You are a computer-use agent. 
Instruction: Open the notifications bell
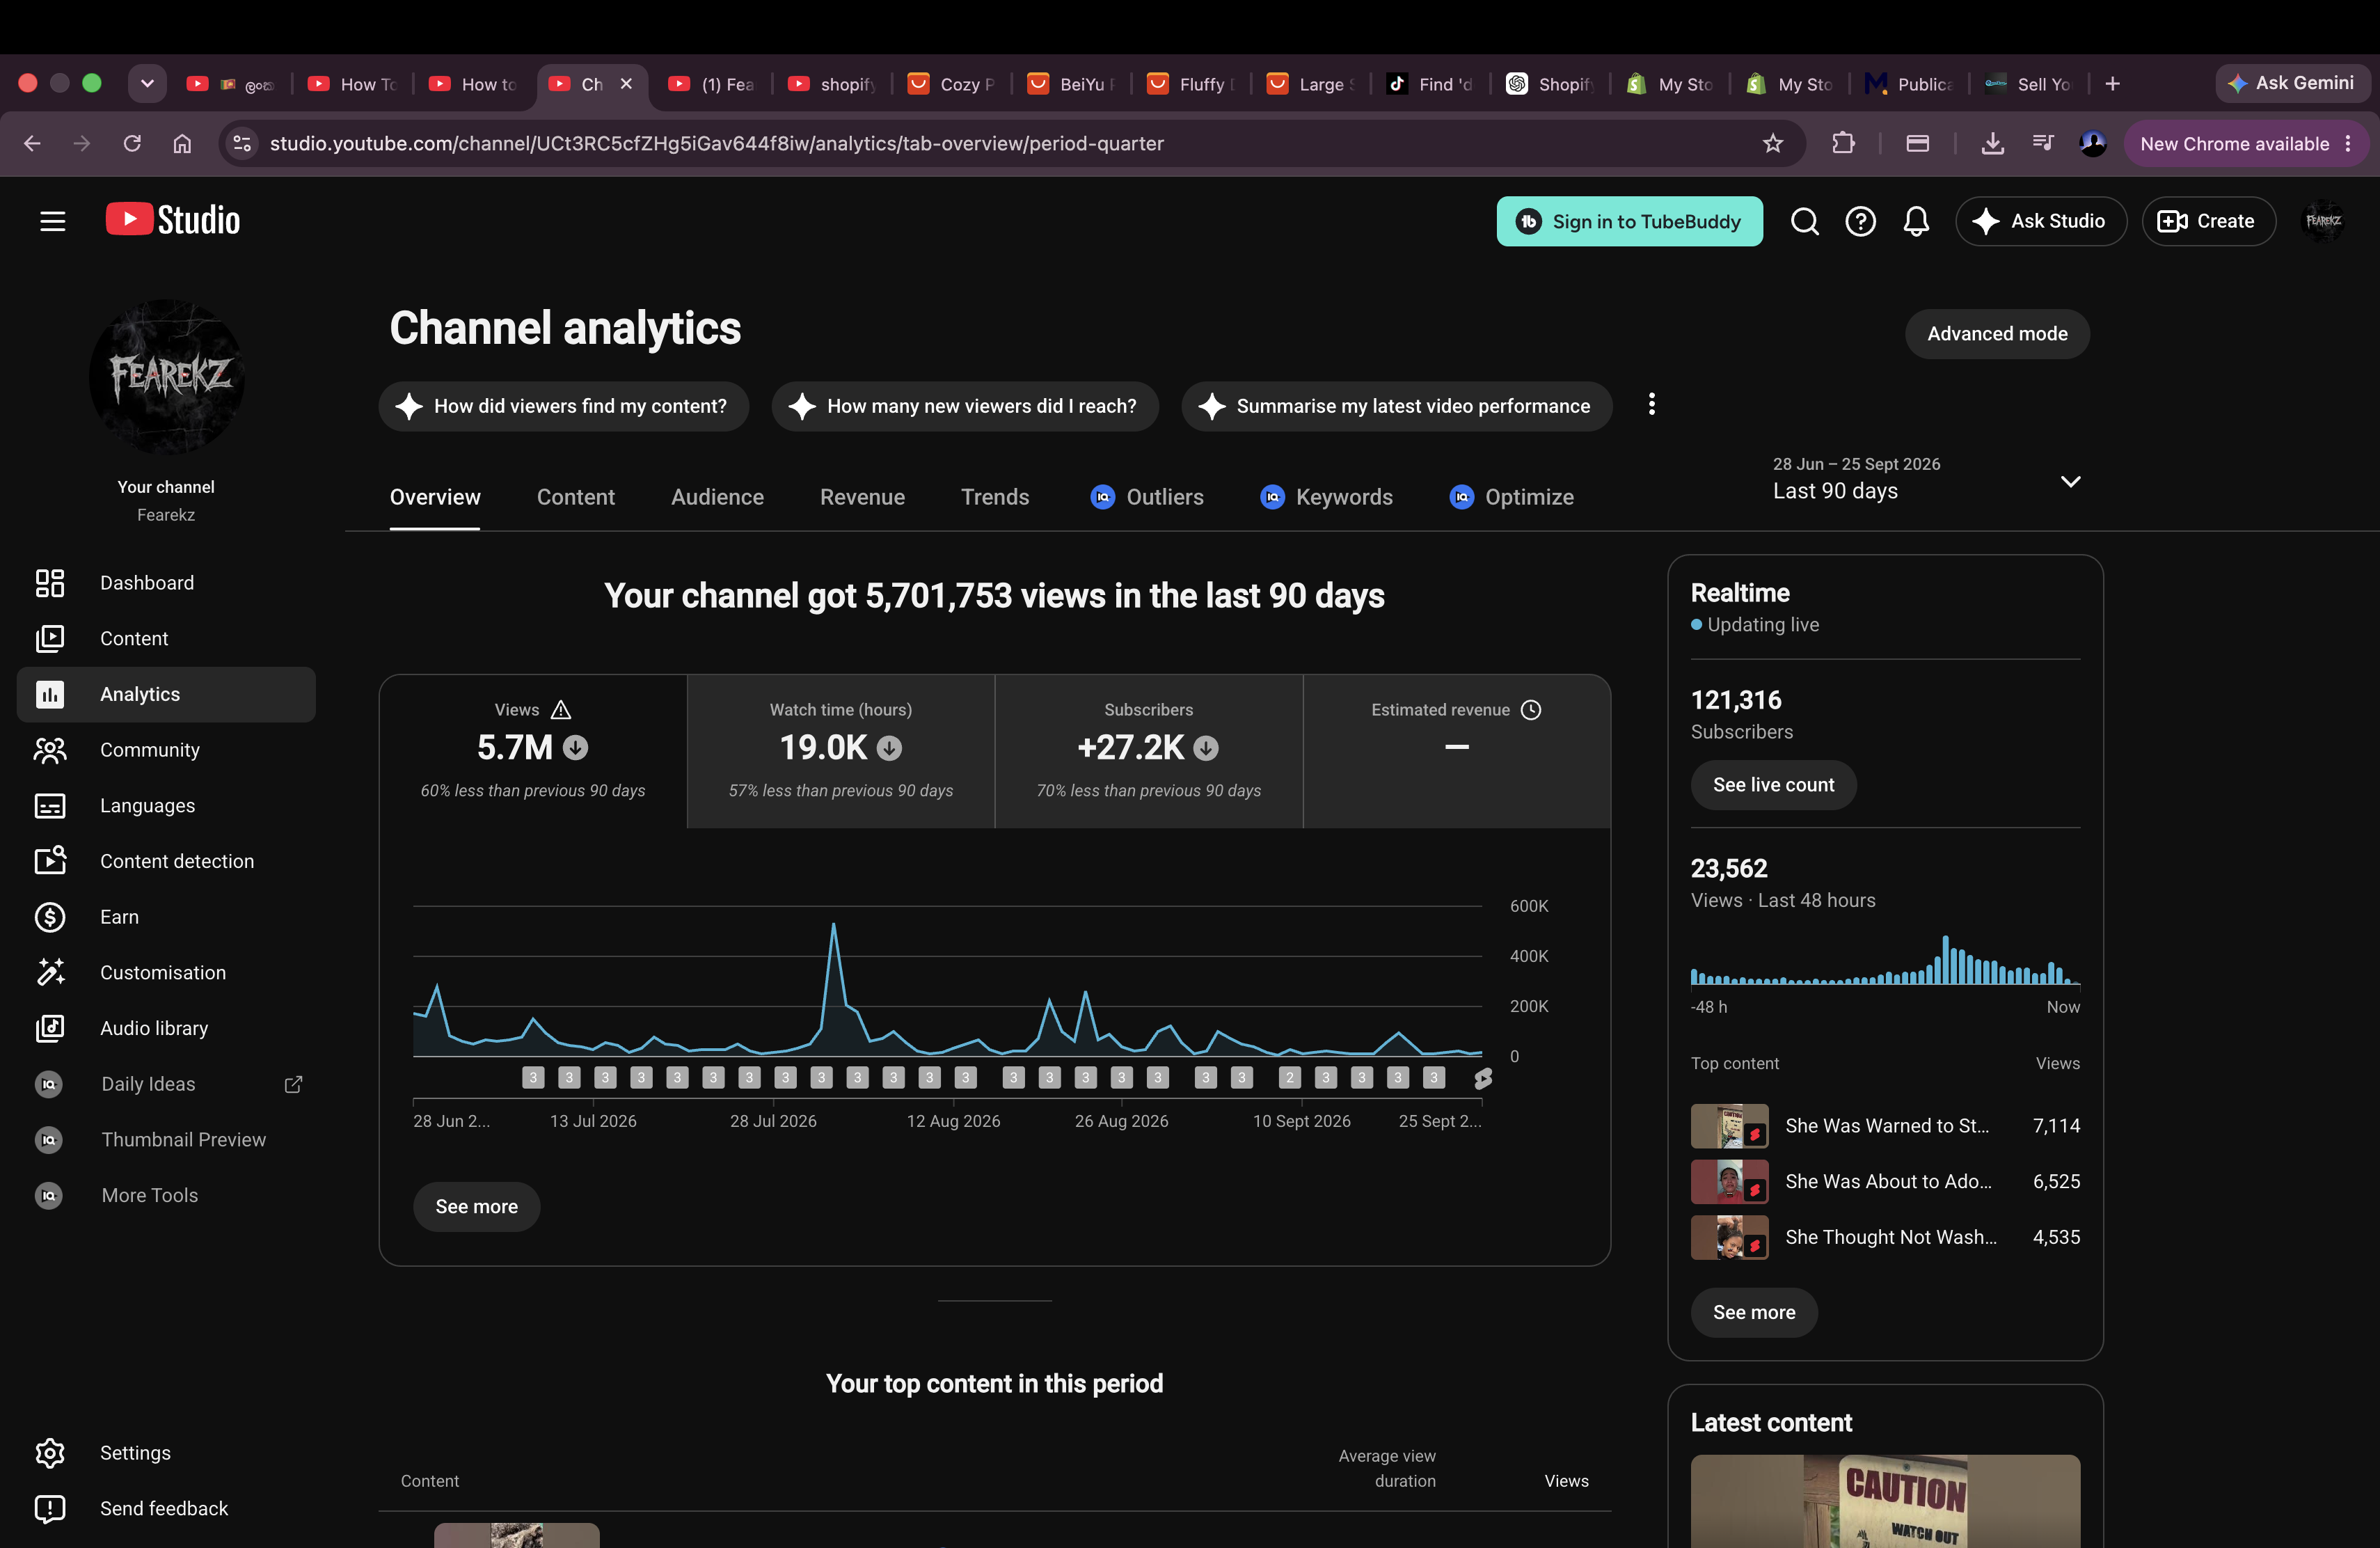coord(1916,221)
